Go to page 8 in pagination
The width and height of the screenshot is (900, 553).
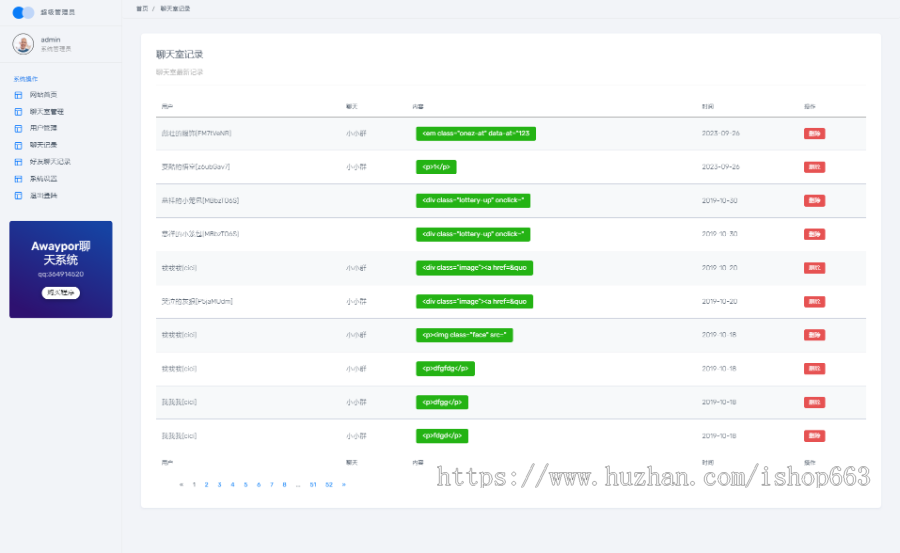tap(285, 485)
